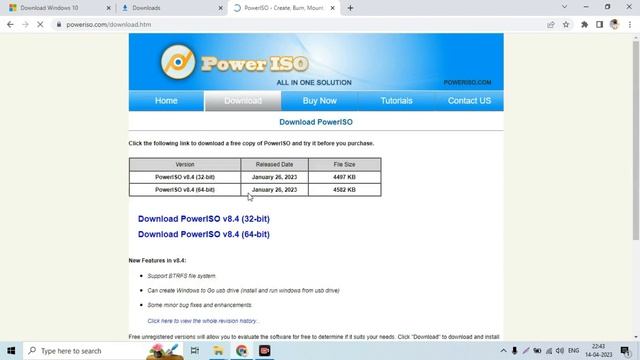Bookmark this page with the star

tap(566, 24)
